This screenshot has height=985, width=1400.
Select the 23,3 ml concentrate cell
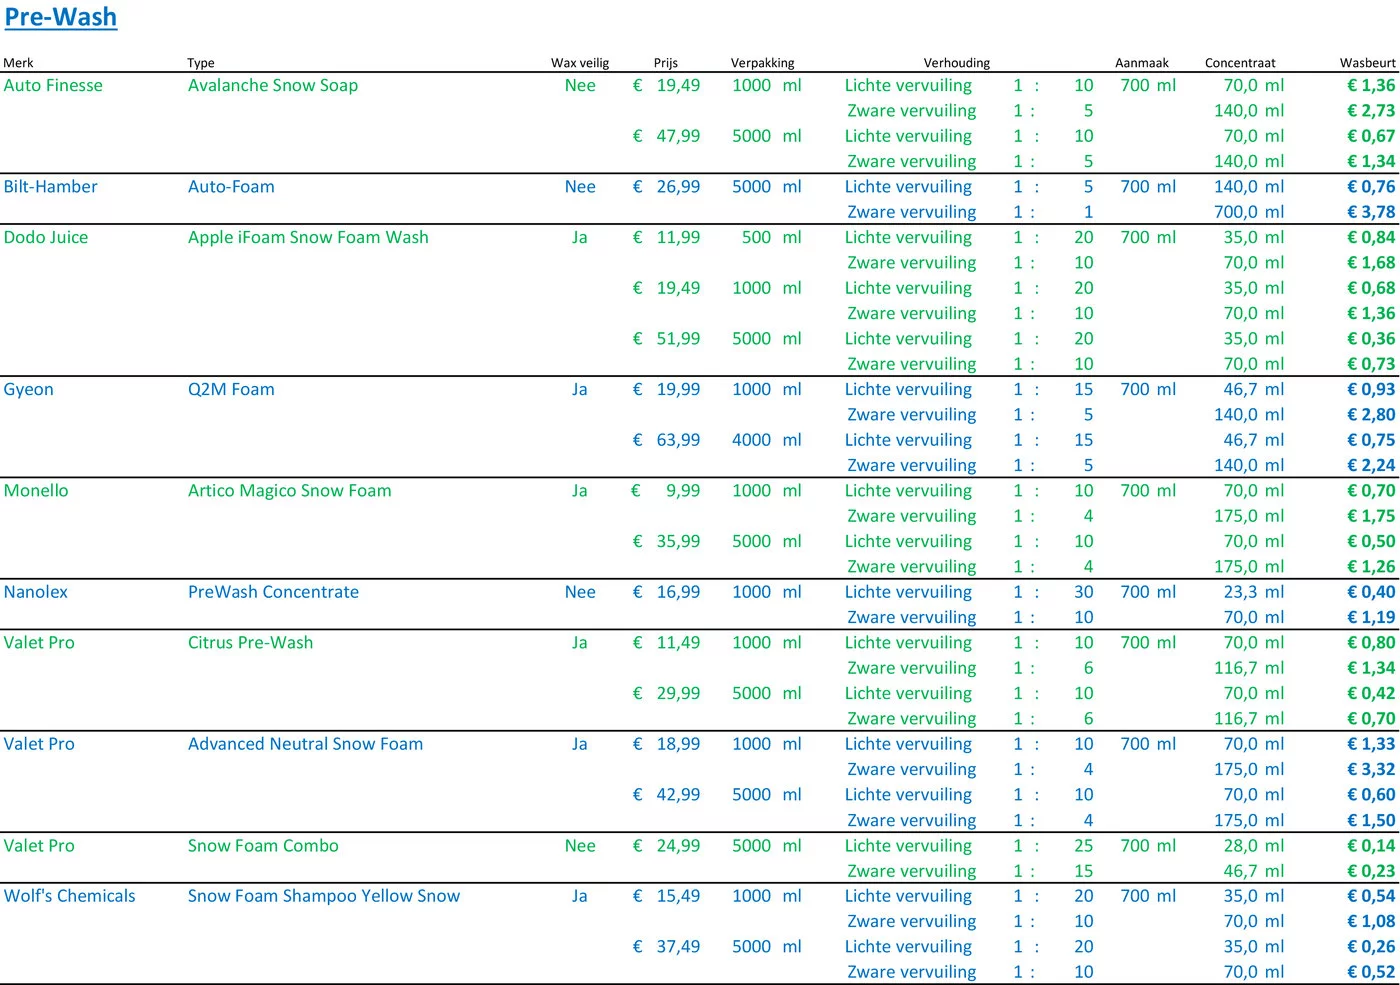tap(1254, 591)
